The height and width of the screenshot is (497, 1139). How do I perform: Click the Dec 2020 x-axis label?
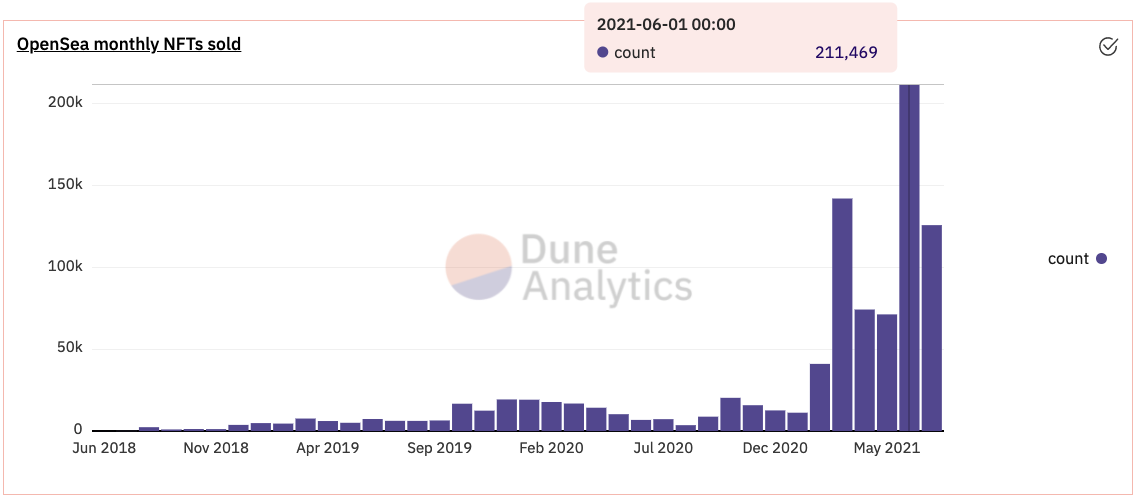(x=775, y=448)
